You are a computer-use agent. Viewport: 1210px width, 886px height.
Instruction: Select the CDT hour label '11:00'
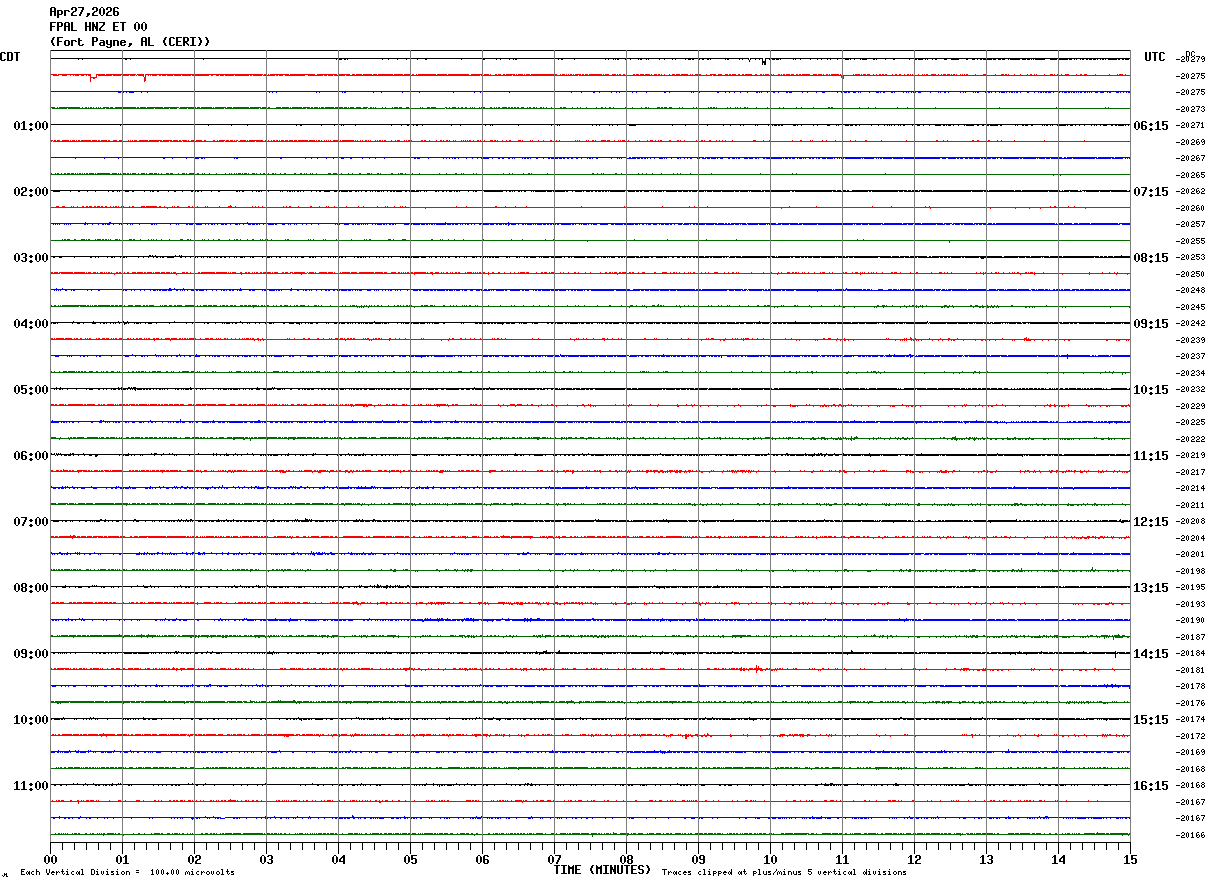[x=31, y=786]
